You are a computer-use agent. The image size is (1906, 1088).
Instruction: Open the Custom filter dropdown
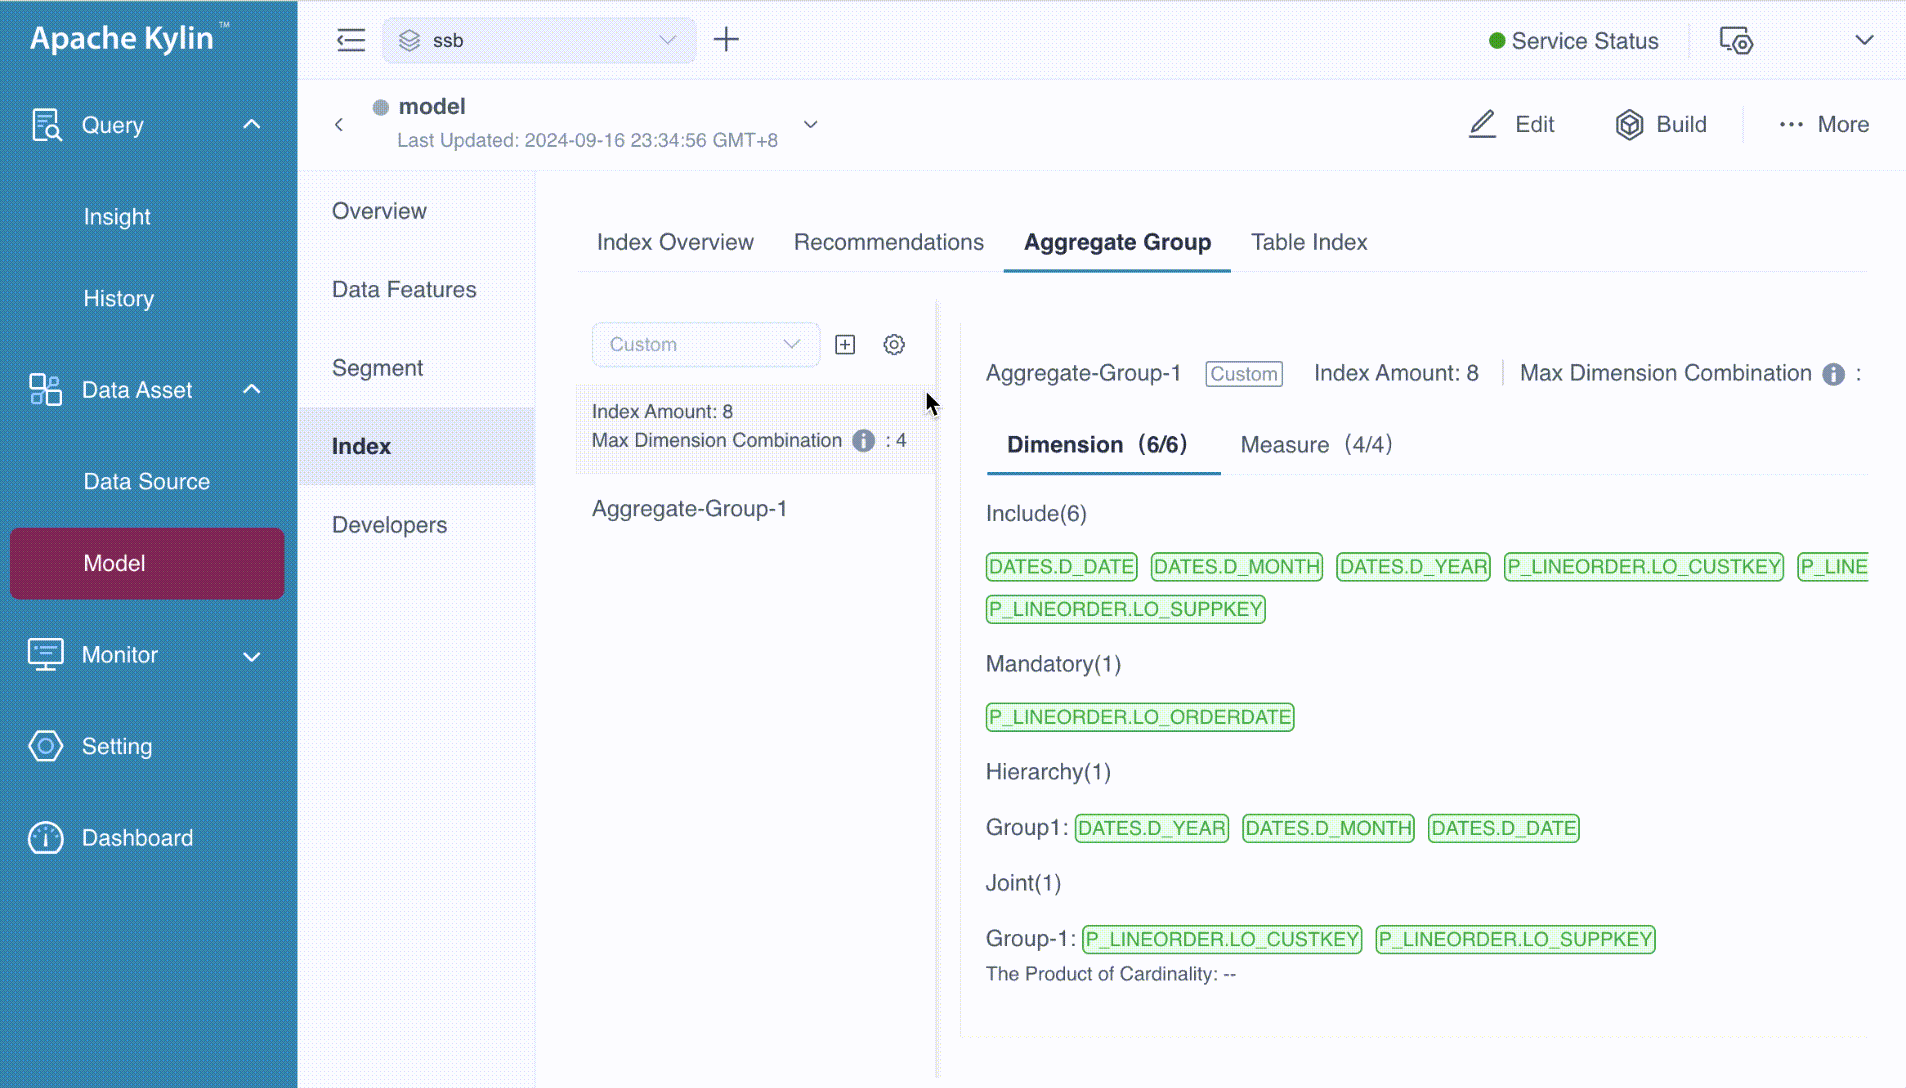click(705, 345)
